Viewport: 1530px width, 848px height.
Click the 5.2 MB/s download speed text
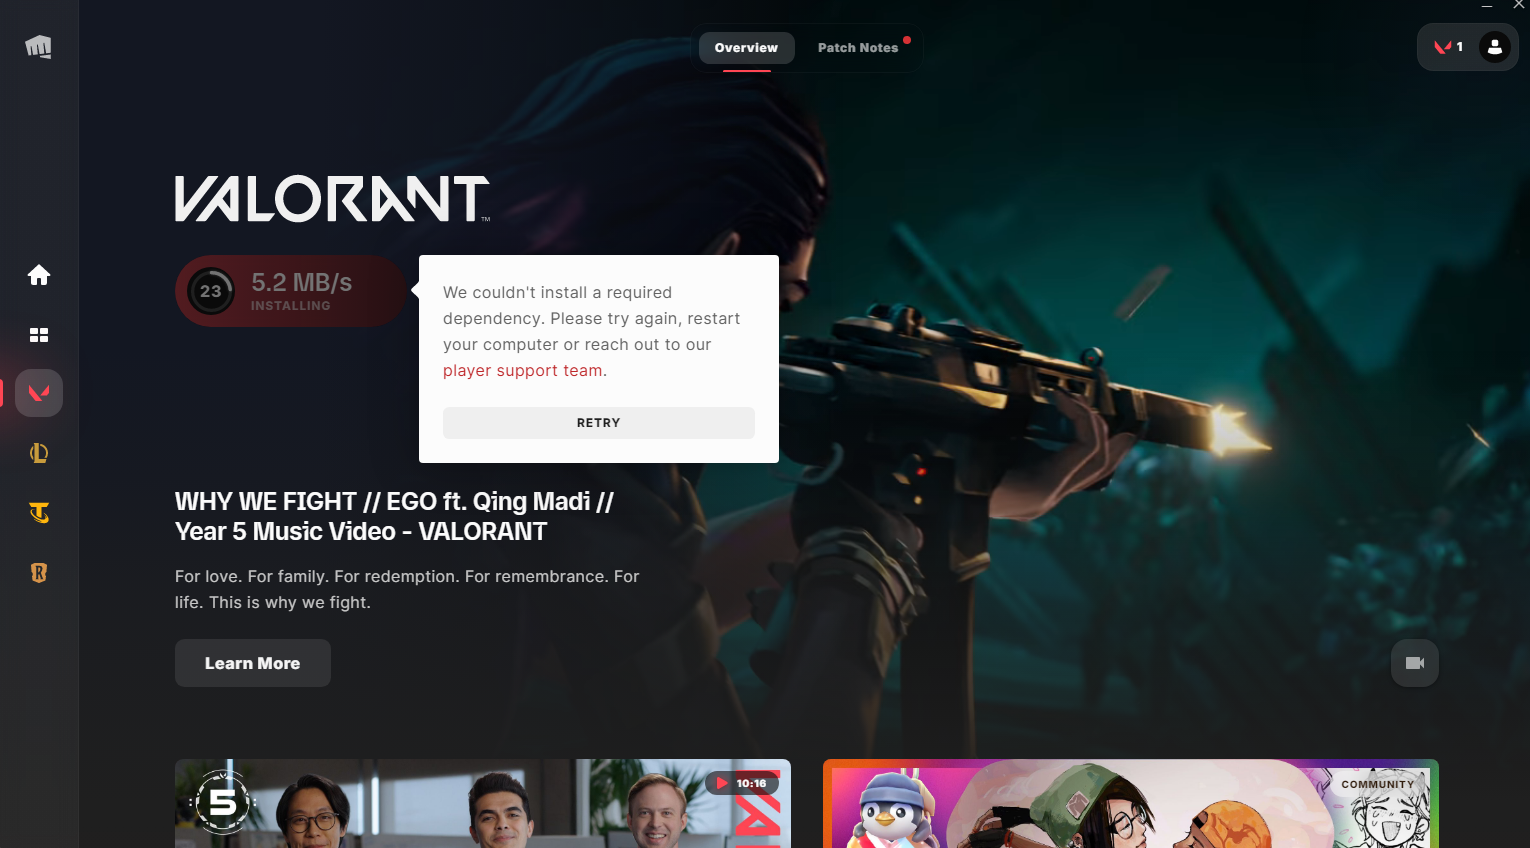click(x=302, y=283)
